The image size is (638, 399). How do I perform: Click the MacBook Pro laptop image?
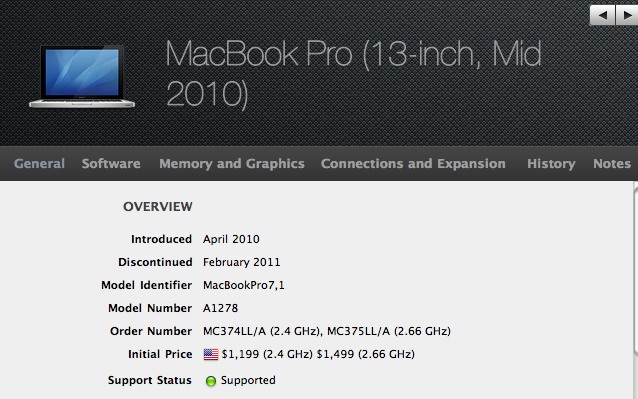tap(82, 76)
